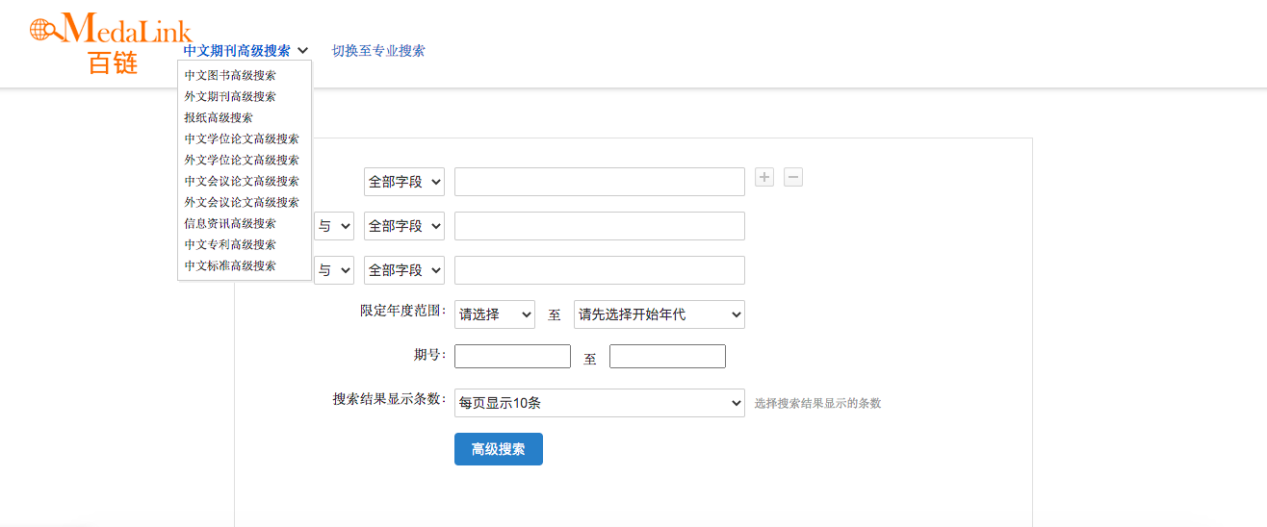Expand the 请选择 start year dropdown
The width and height of the screenshot is (1267, 527).
(494, 314)
